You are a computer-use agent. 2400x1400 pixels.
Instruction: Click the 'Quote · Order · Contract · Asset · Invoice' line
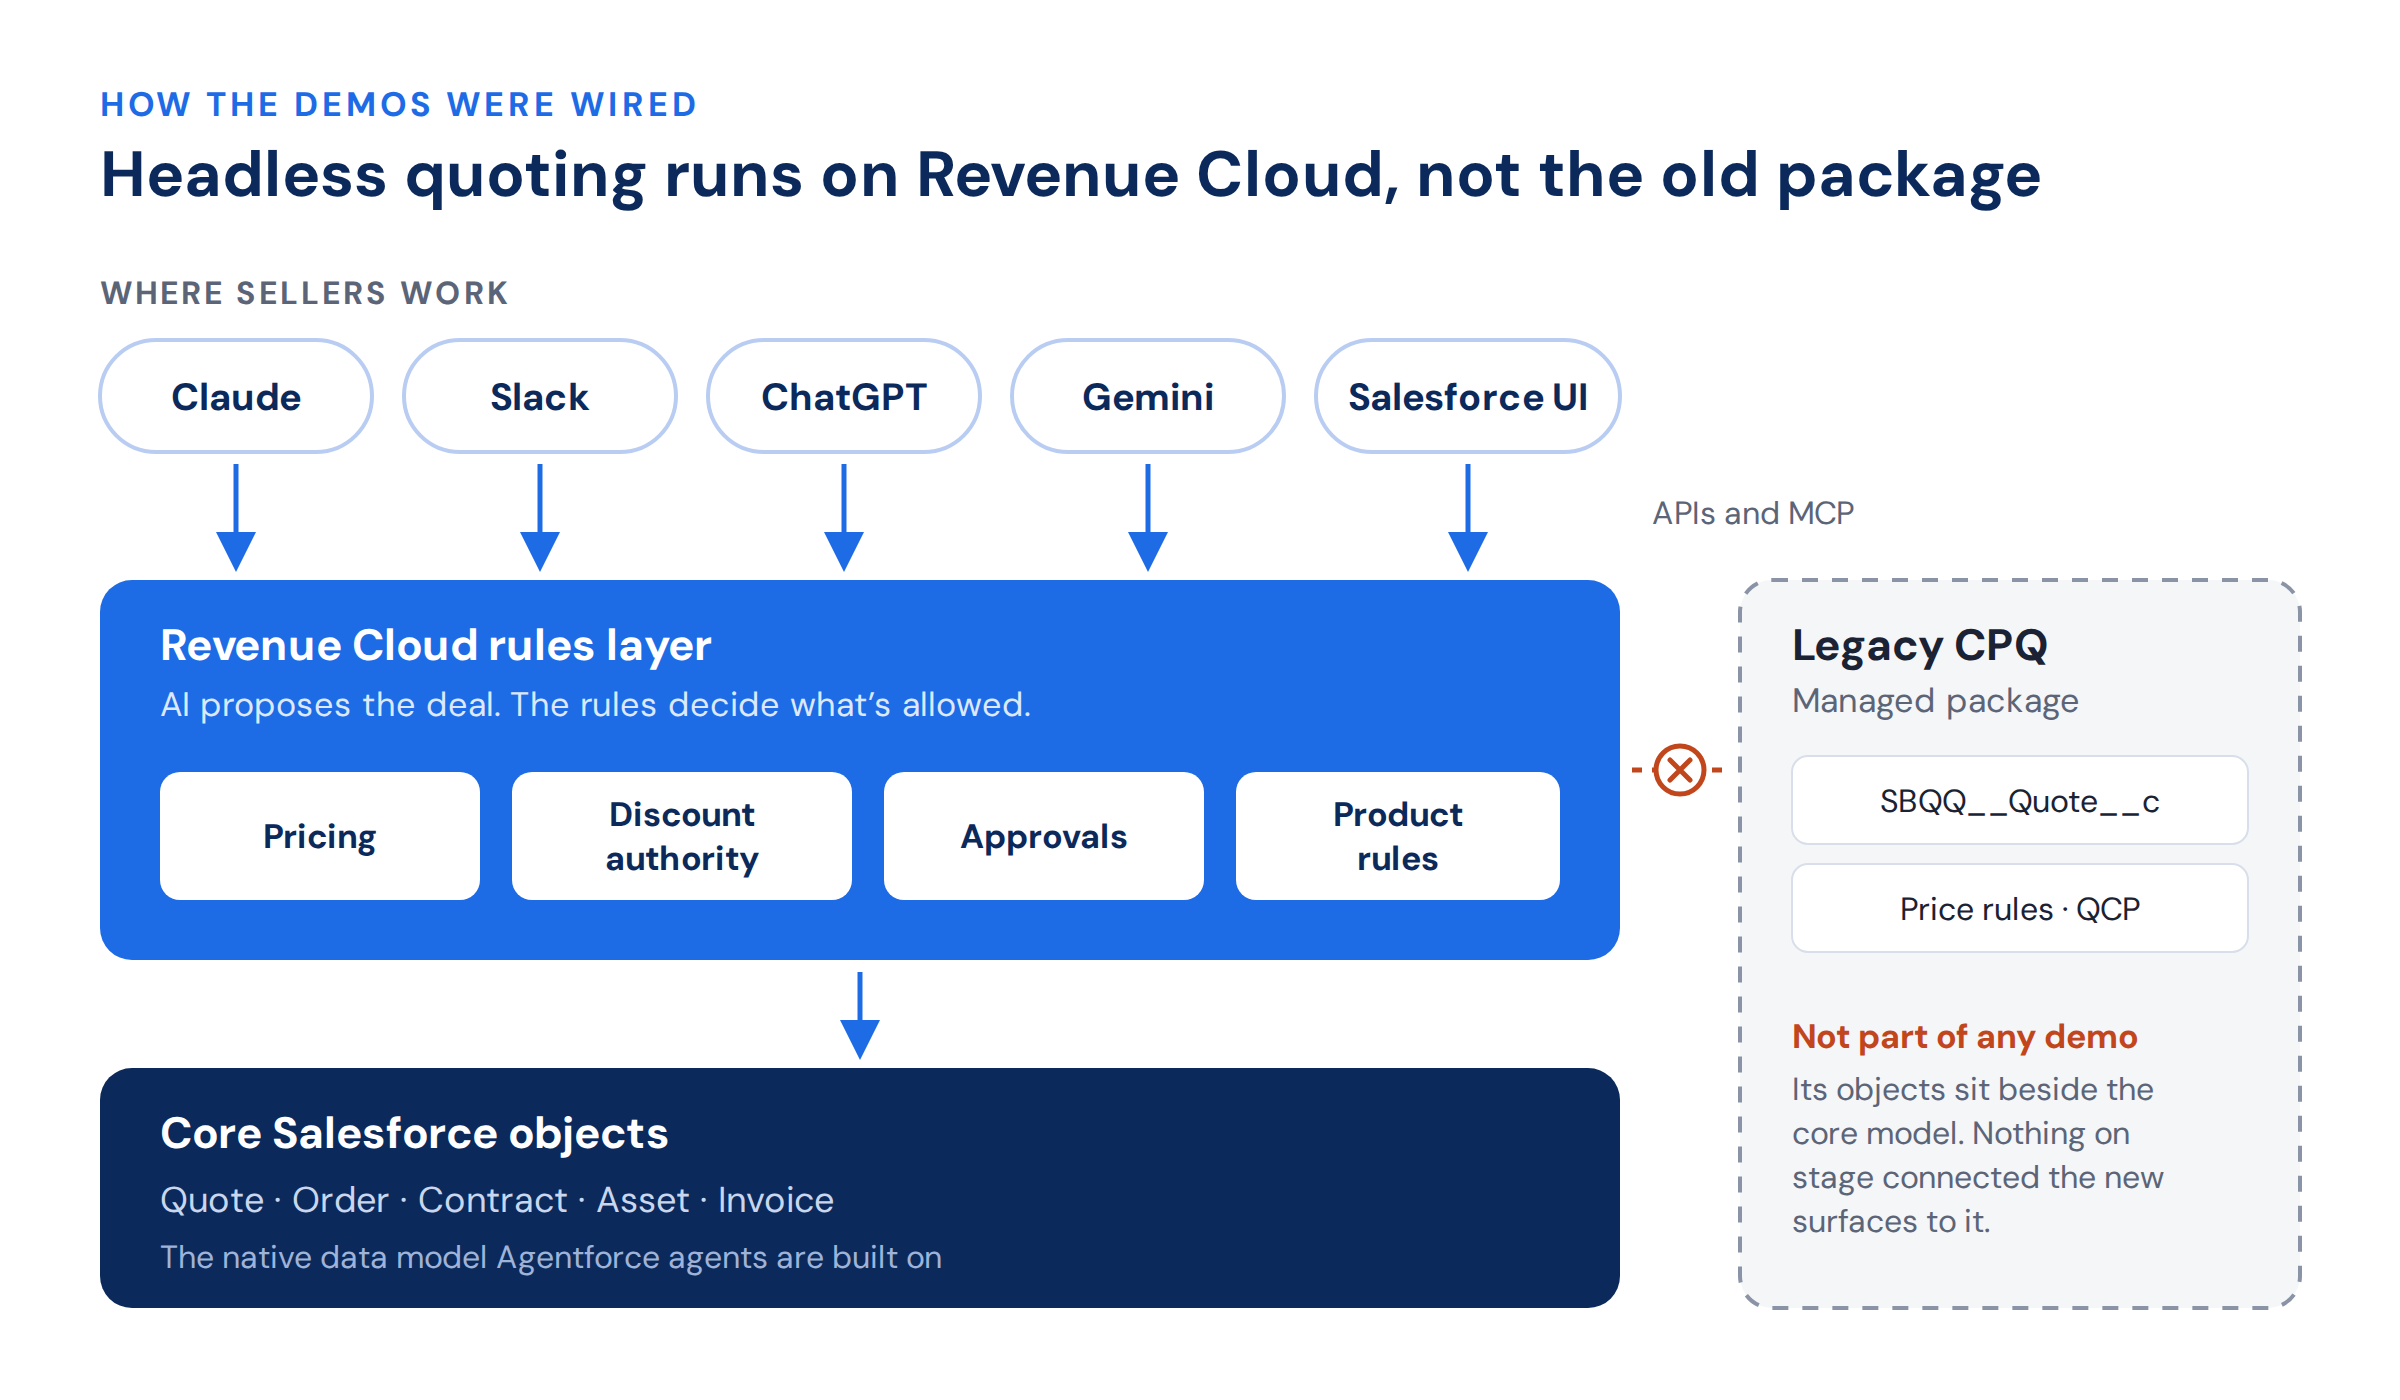[x=497, y=1200]
